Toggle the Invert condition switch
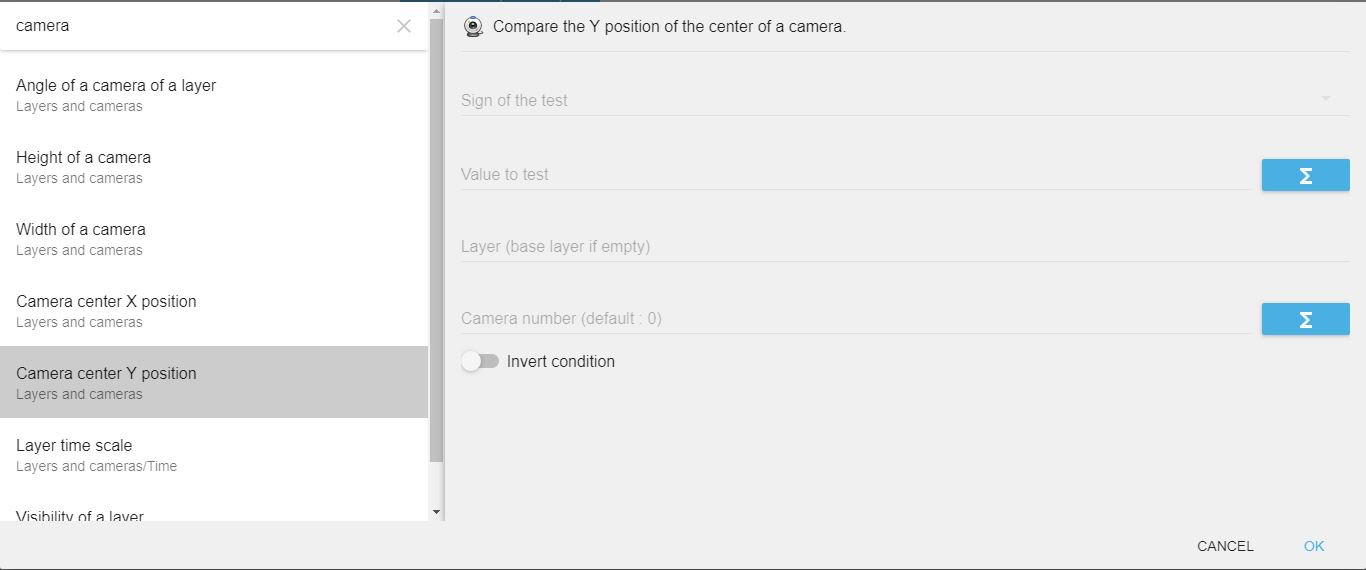 480,361
